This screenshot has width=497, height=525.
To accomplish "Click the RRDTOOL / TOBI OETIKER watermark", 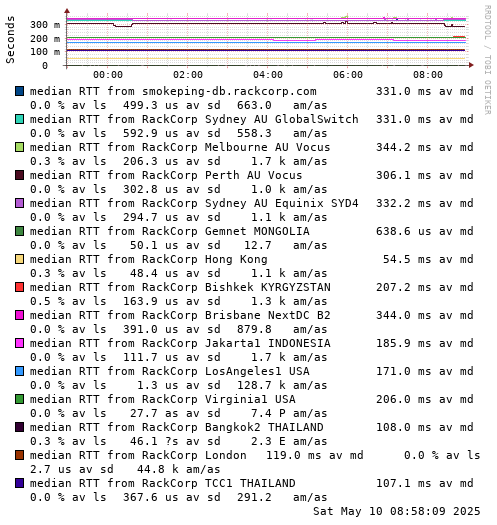I will (x=488, y=60).
